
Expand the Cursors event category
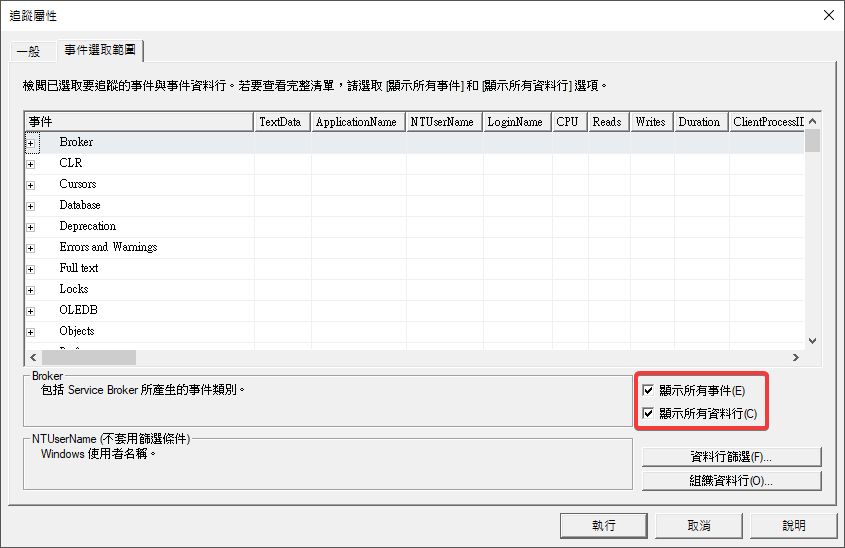point(31,185)
